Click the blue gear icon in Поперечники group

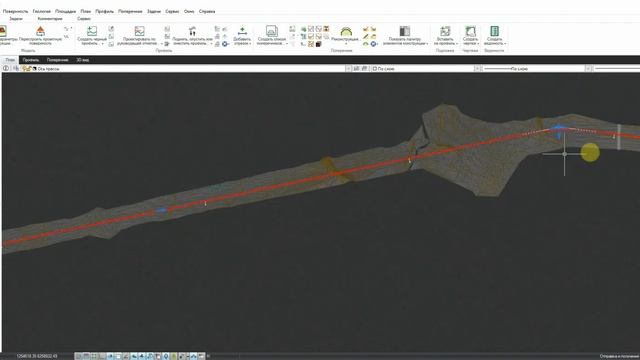pyautogui.click(x=373, y=44)
